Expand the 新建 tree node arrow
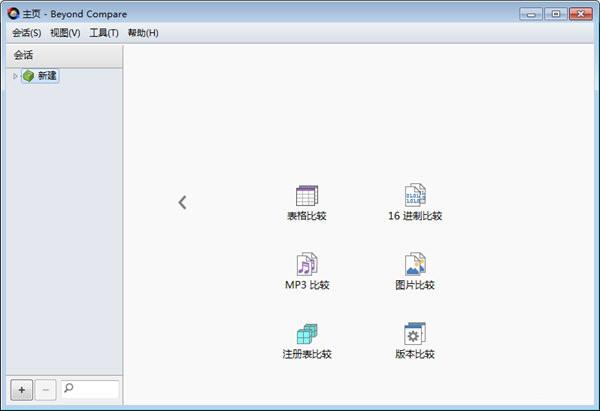 tap(15, 76)
